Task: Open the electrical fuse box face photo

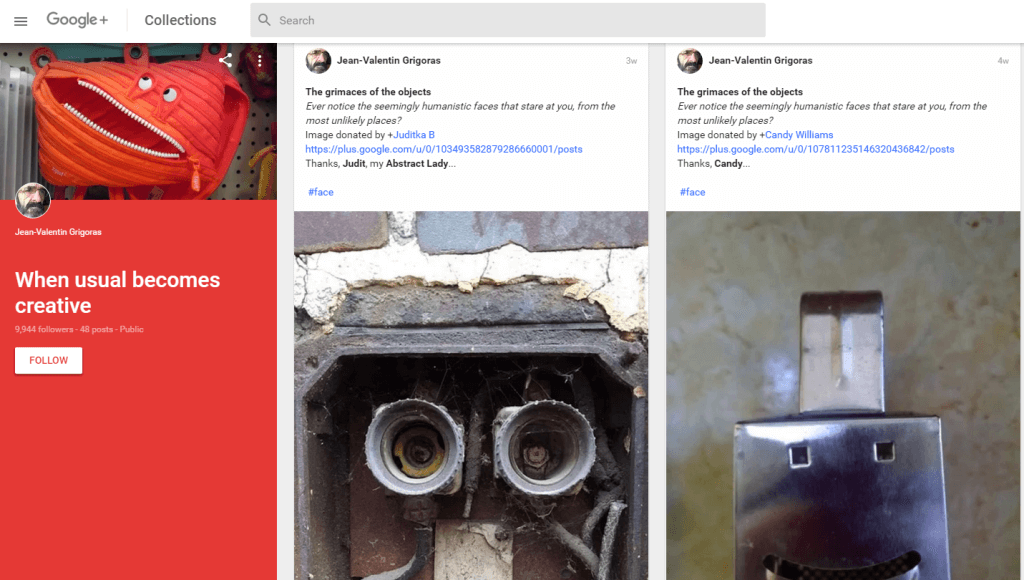Action: pyautogui.click(x=470, y=400)
